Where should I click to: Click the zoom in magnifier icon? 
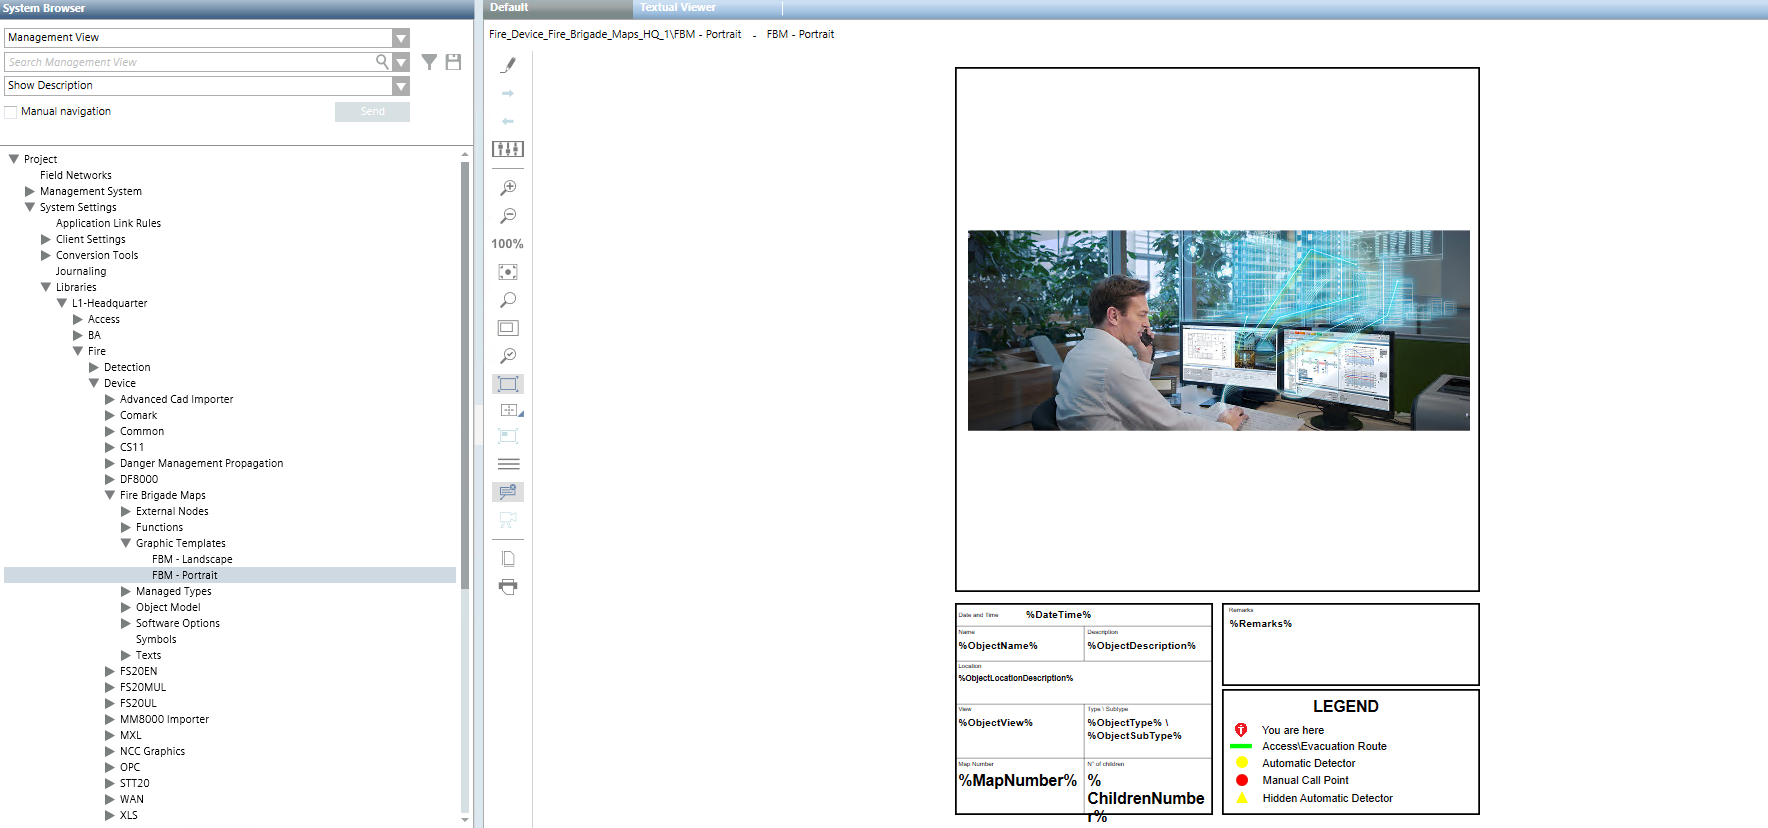[x=508, y=188]
